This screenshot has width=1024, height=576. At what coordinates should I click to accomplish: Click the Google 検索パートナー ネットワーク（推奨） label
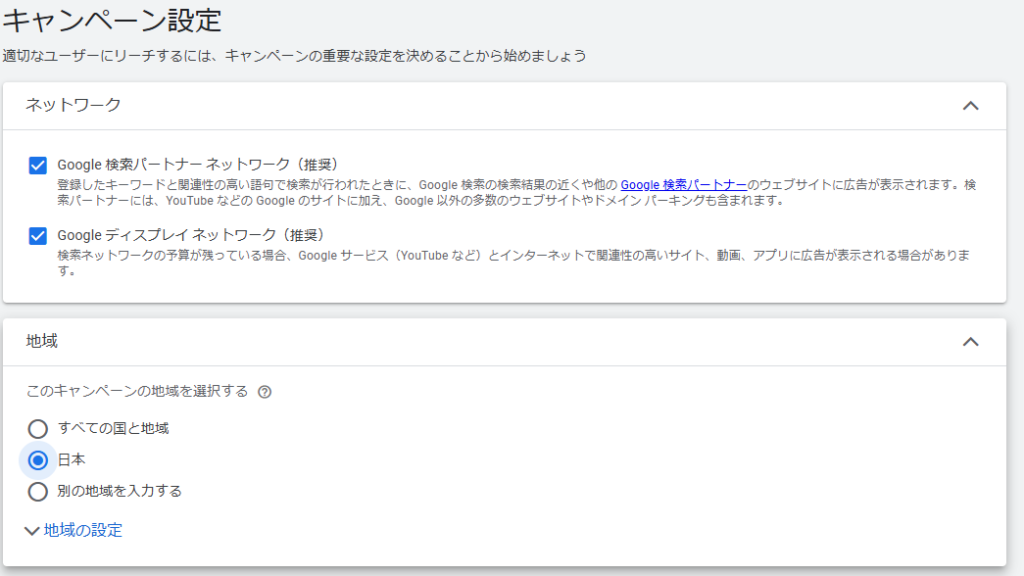tap(197, 165)
